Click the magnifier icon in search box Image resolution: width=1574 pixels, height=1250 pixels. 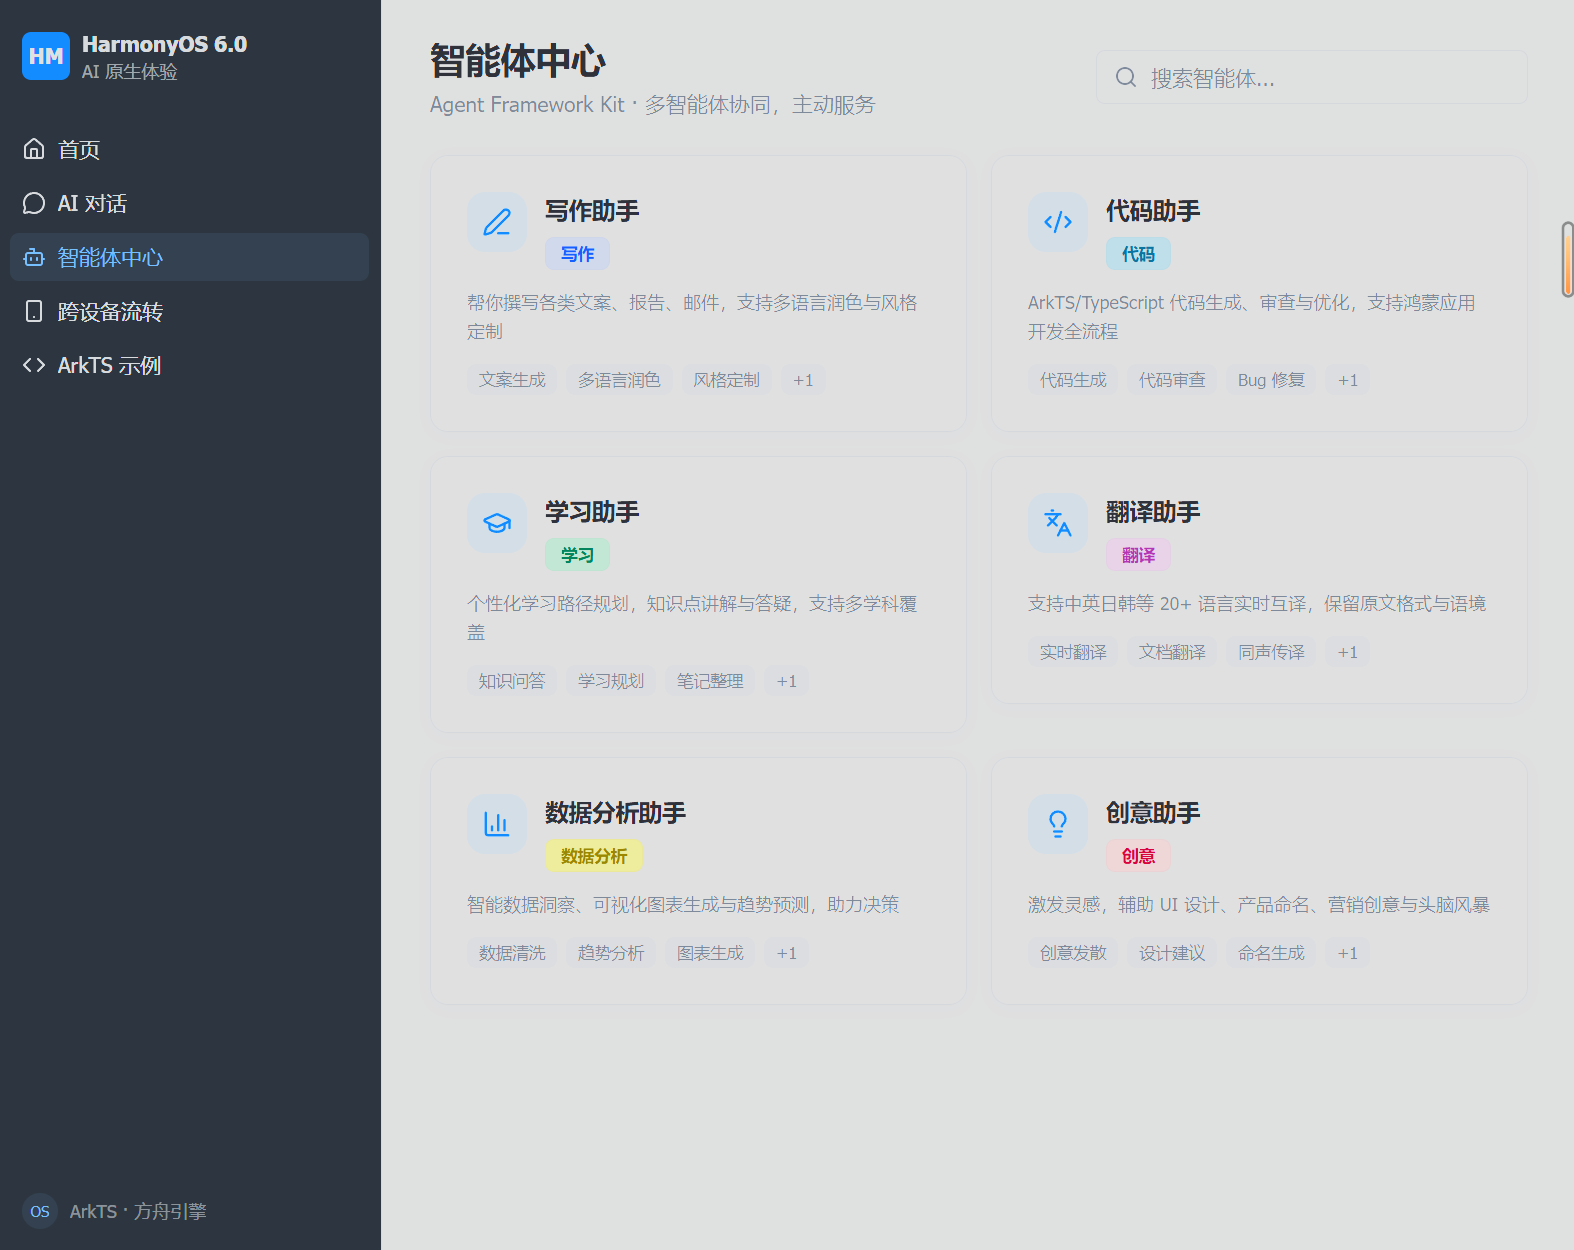coord(1126,77)
